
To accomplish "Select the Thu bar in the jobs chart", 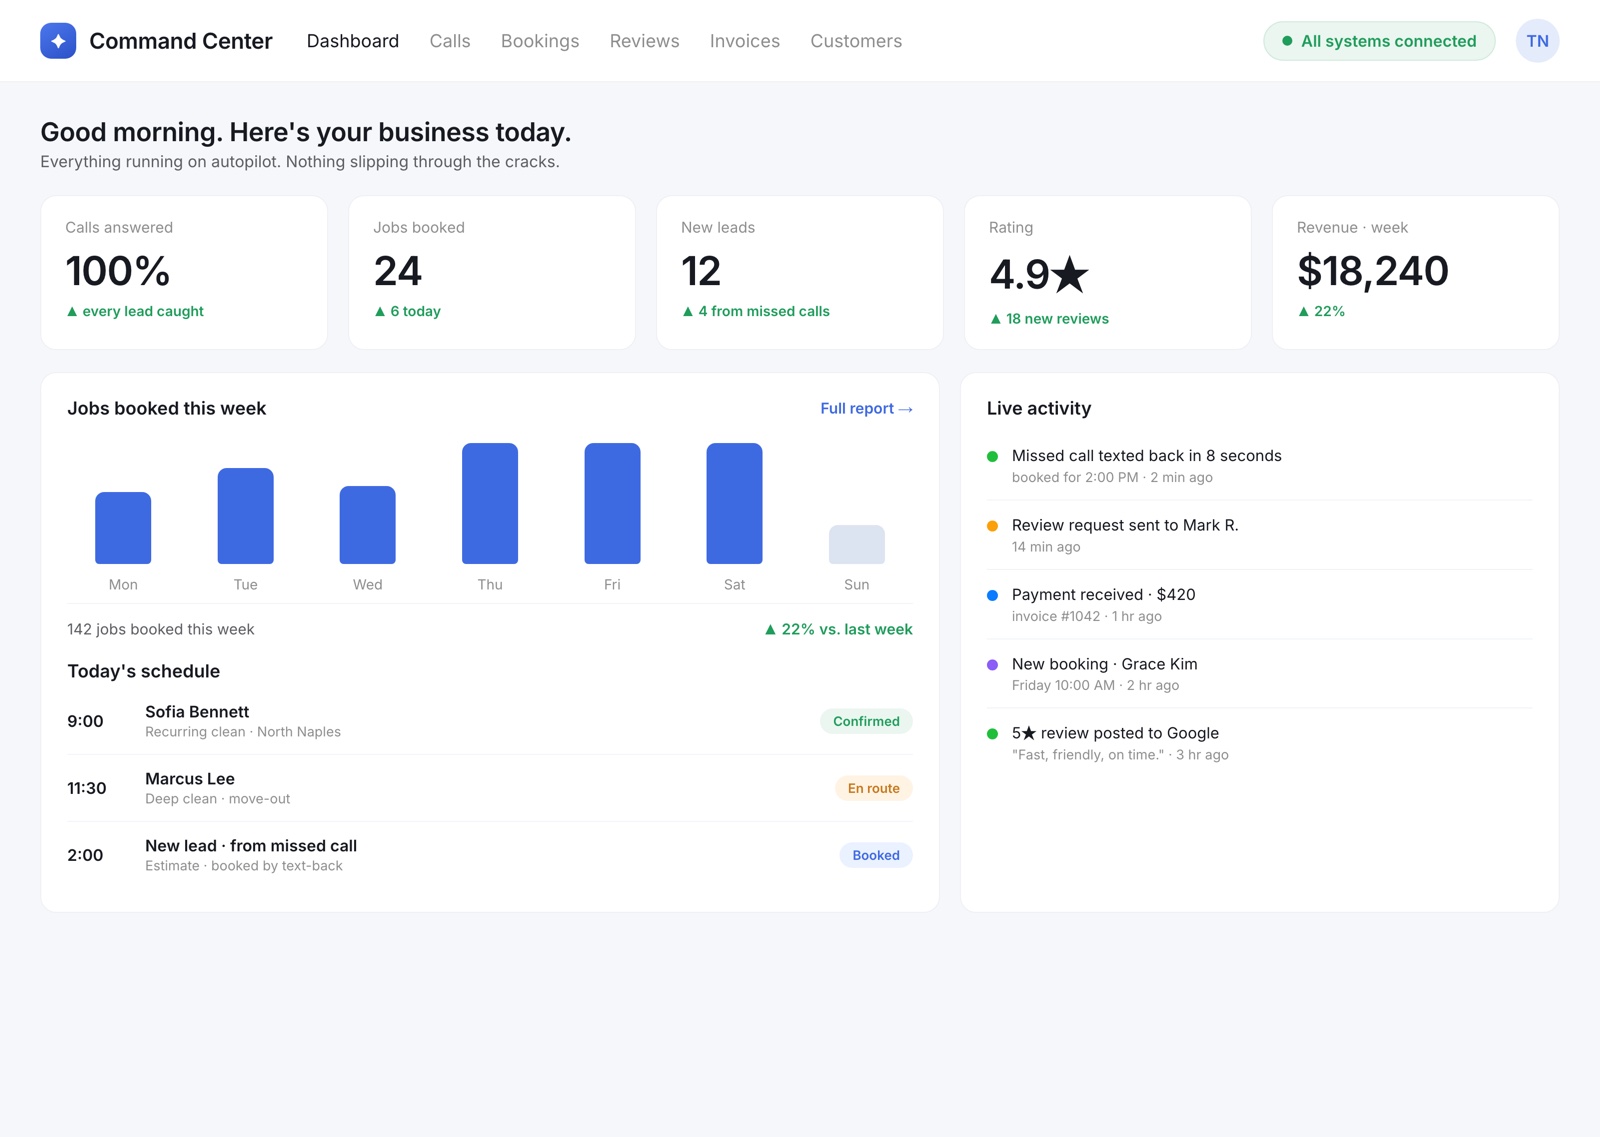I will click(490, 503).
